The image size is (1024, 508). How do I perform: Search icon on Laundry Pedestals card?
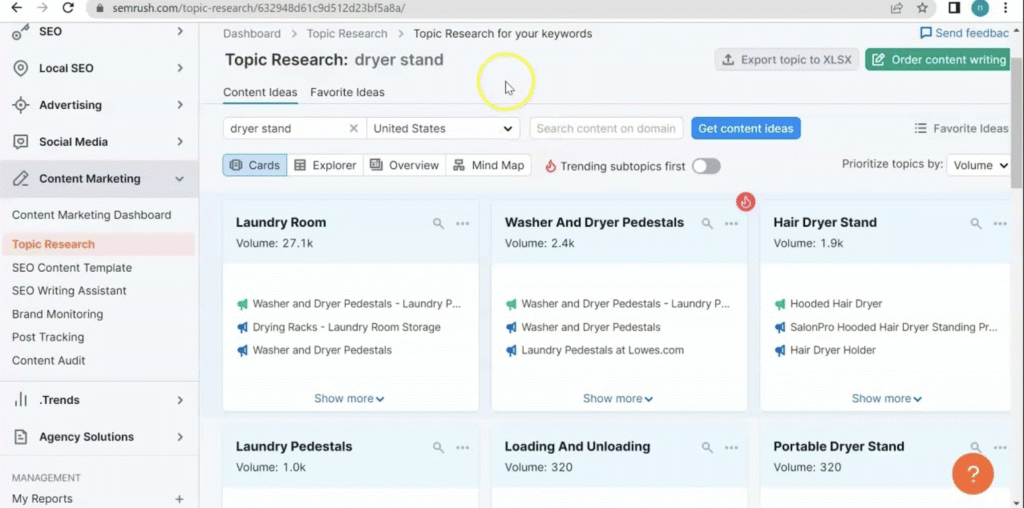[x=438, y=447]
